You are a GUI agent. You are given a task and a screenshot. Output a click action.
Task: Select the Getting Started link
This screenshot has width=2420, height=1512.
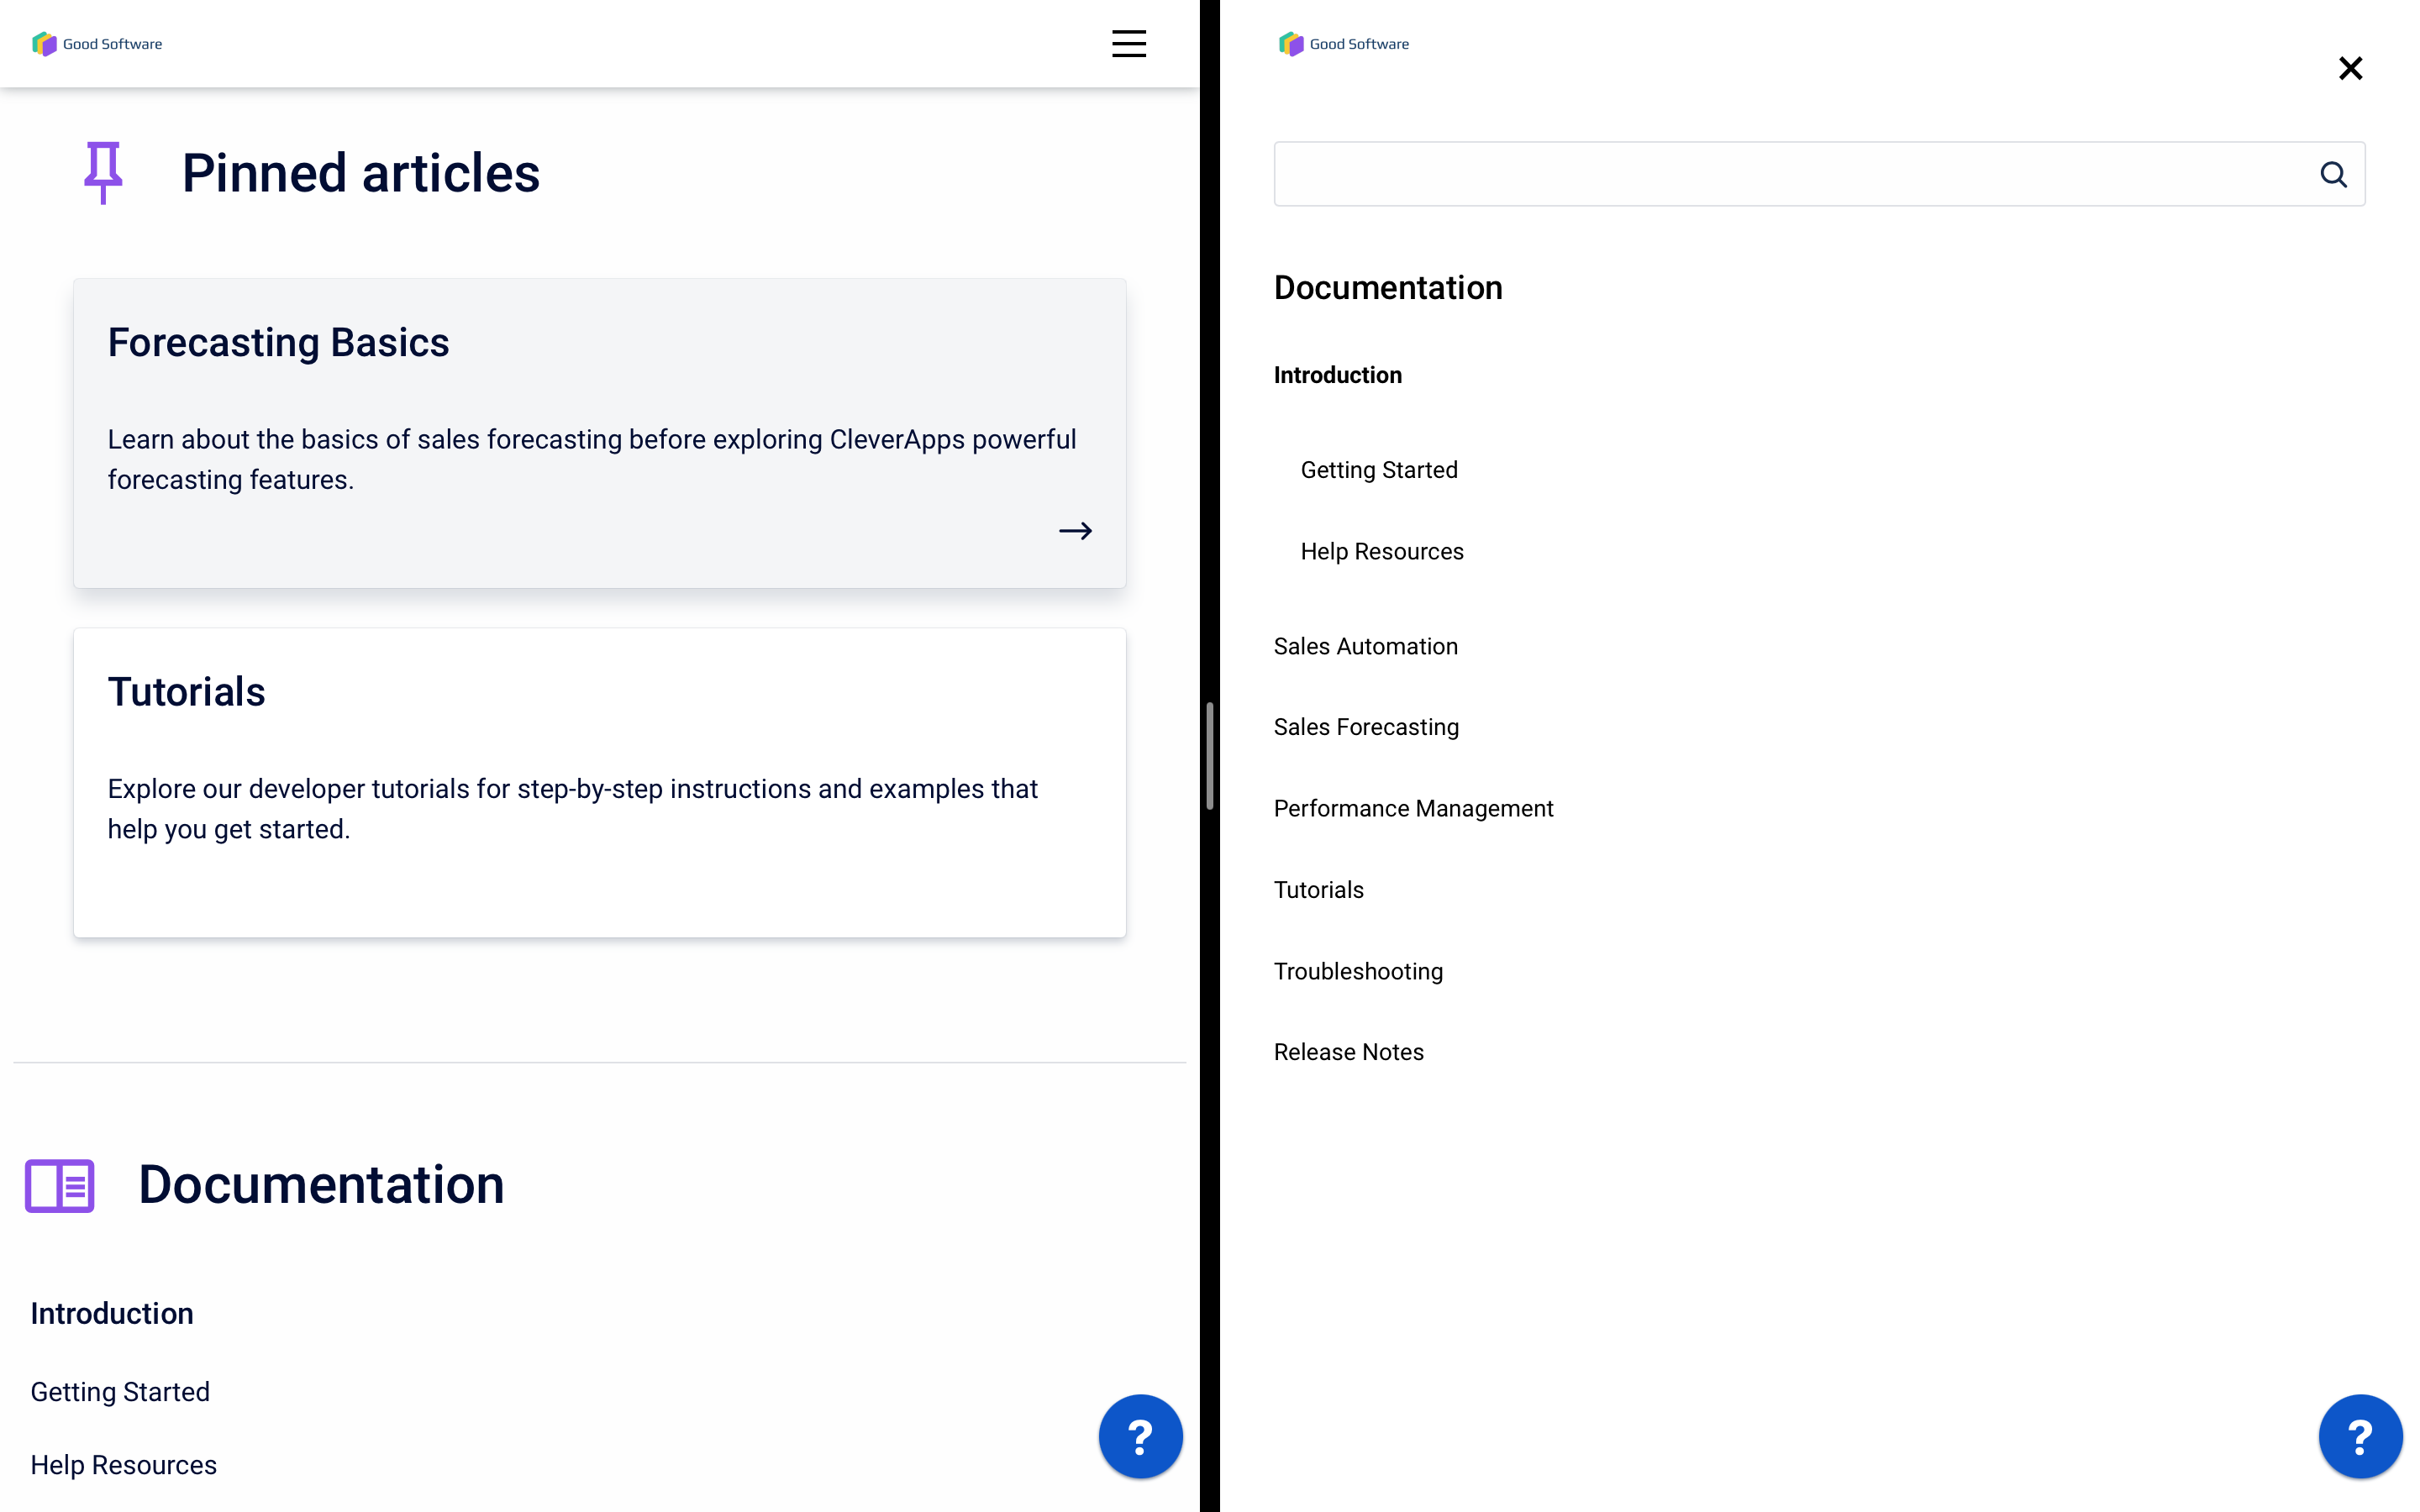click(x=1376, y=469)
